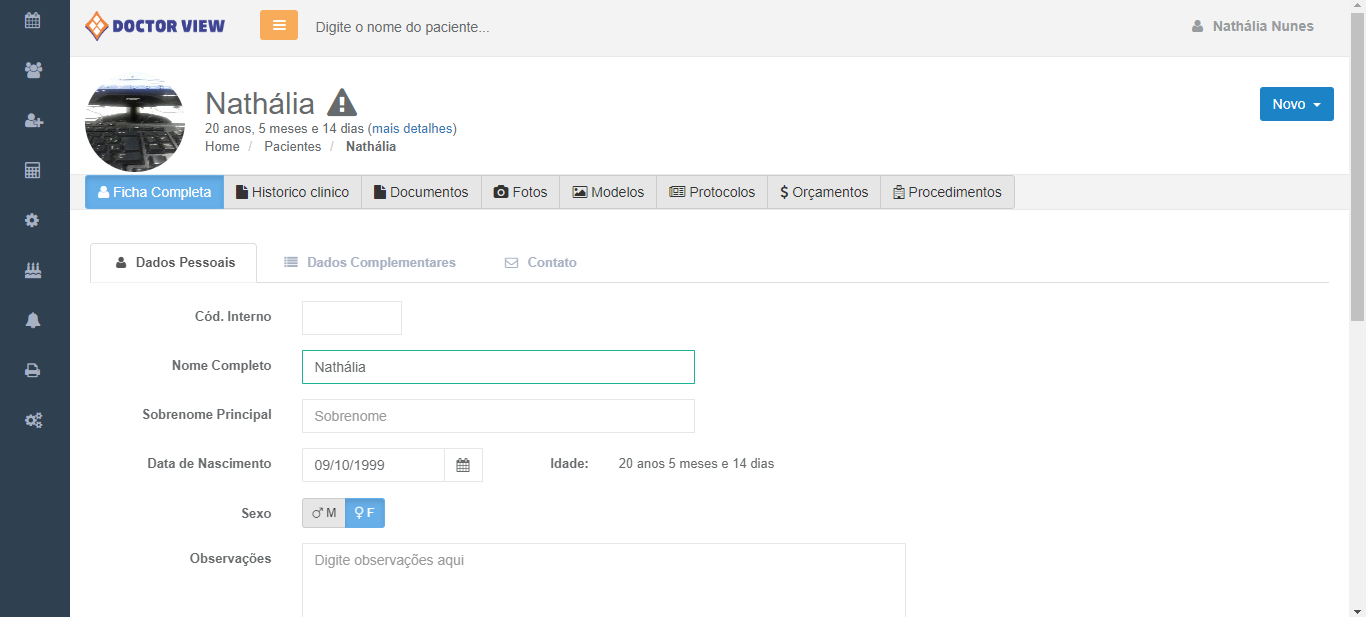
Task: Switch to Historico clinico tab
Action: [x=292, y=192]
